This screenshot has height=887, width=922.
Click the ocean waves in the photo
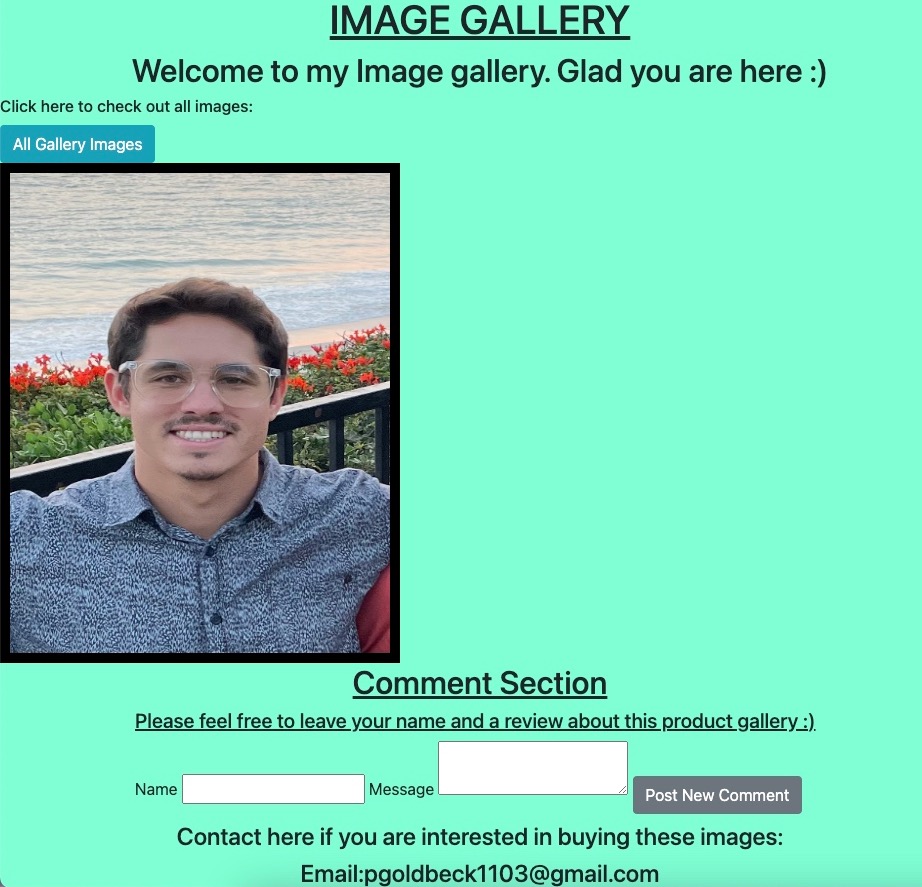200,247
